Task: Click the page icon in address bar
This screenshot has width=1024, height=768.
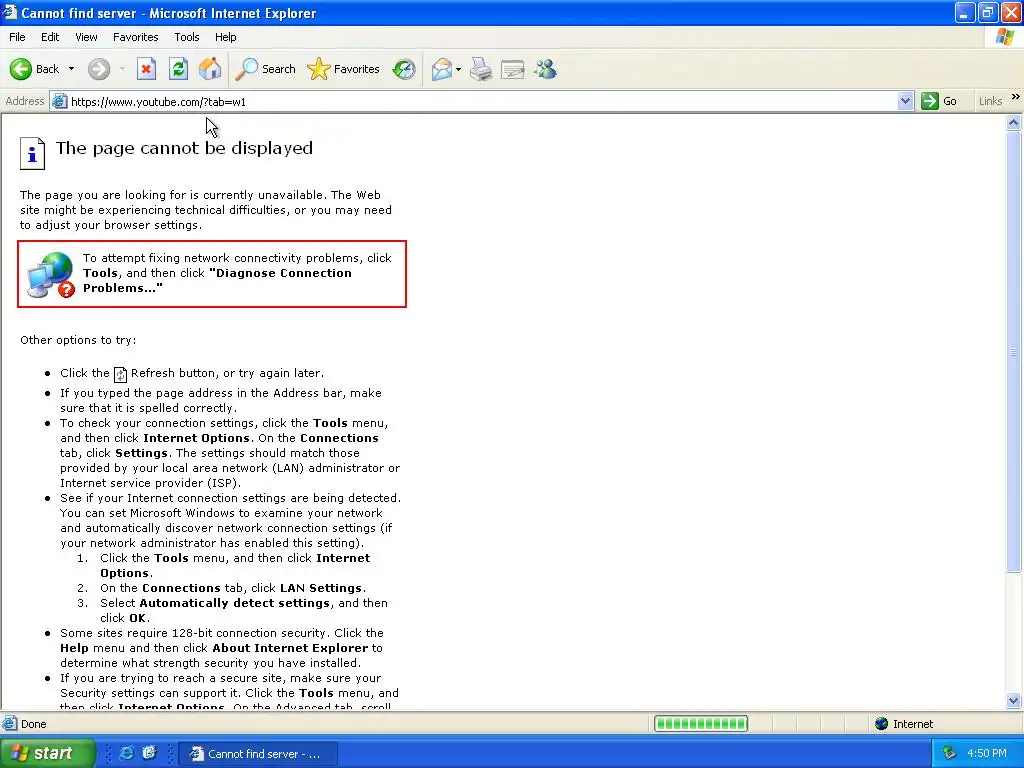Action: [x=59, y=101]
